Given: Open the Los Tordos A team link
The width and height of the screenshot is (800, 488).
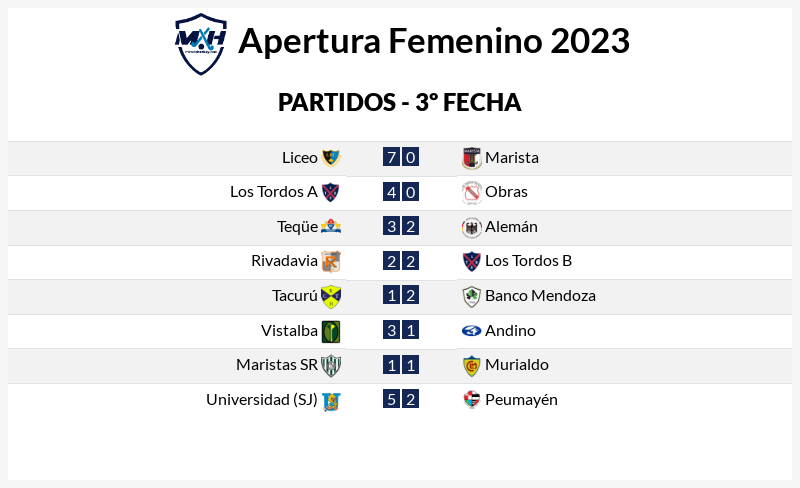Looking at the screenshot, I should (273, 192).
